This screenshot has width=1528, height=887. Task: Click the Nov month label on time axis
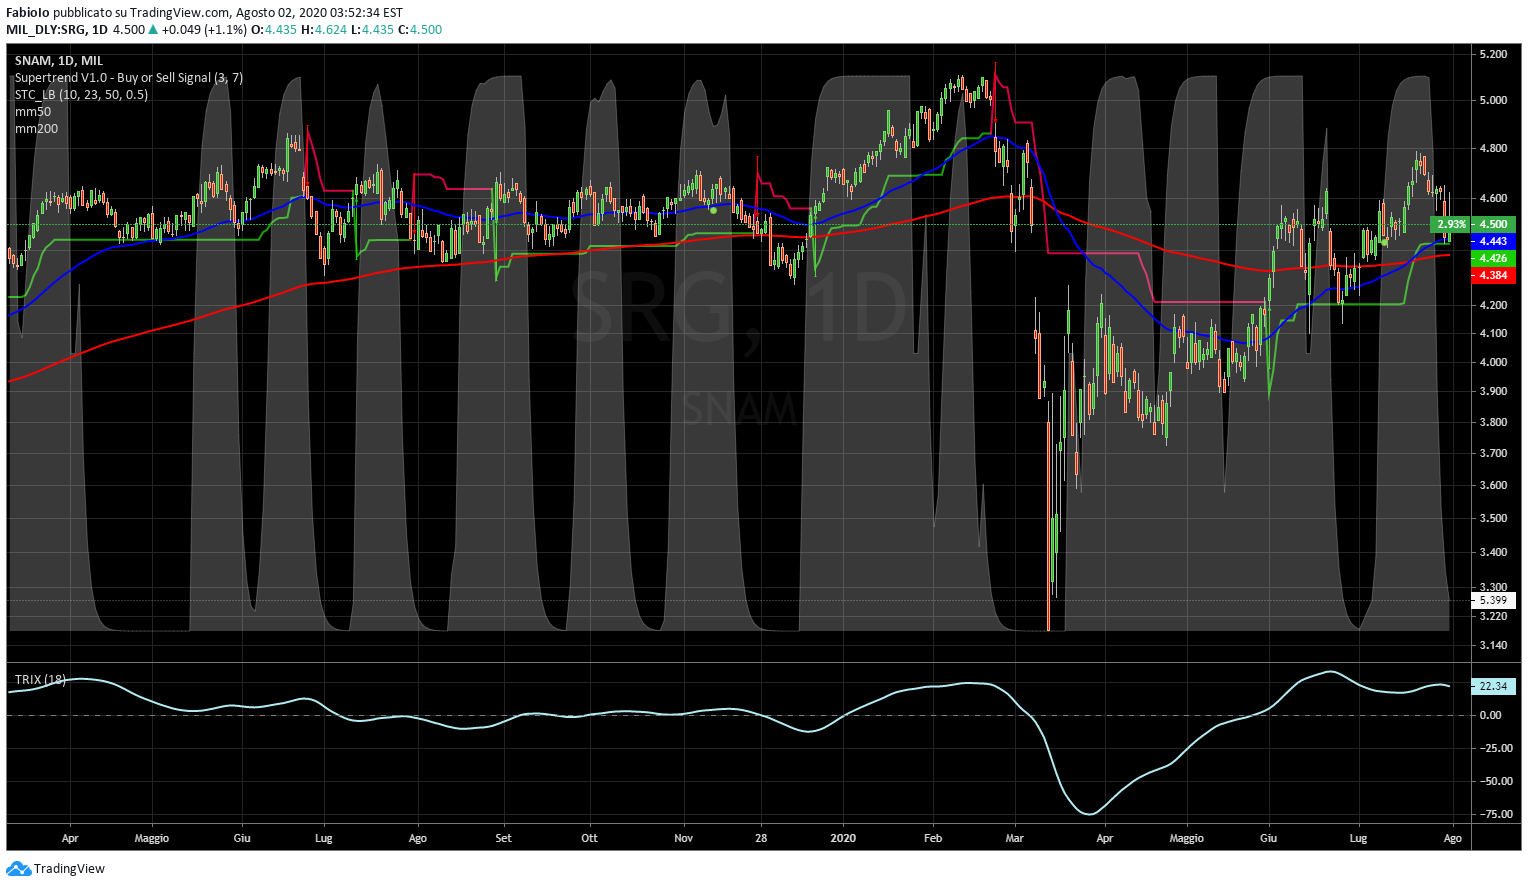[683, 838]
